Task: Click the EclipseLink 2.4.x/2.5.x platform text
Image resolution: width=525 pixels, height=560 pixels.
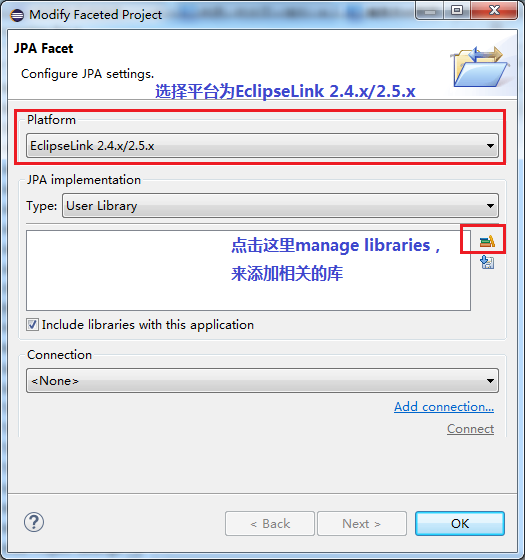Action: click(92, 146)
